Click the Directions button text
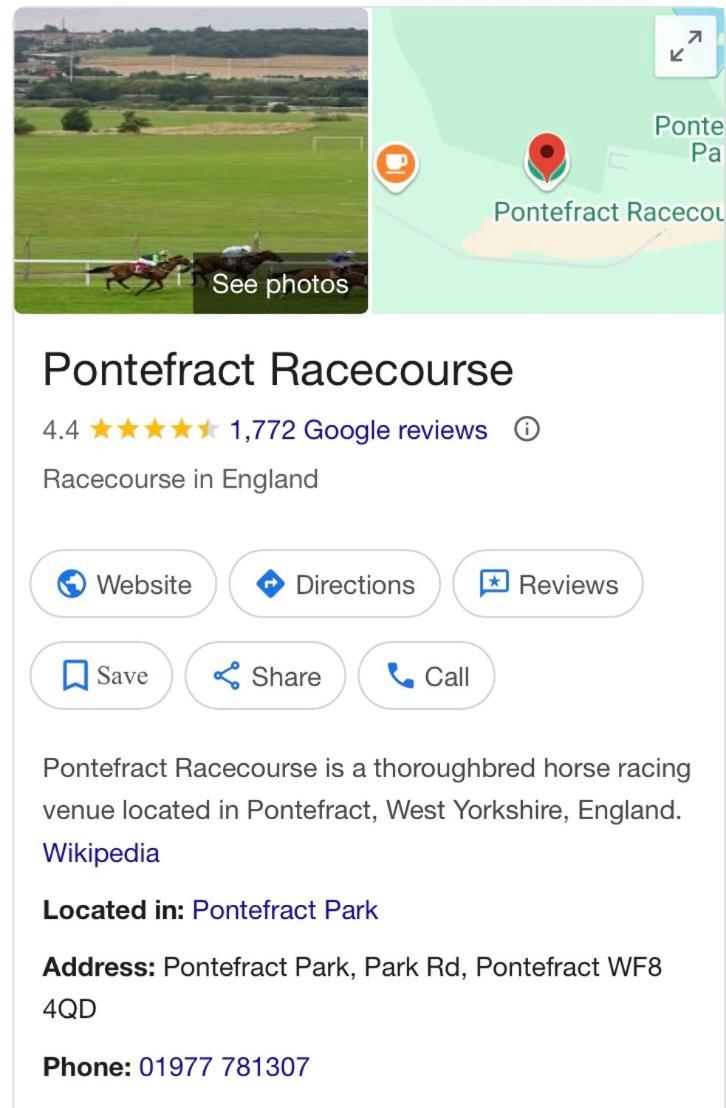Image resolution: width=726 pixels, height=1108 pixels. pos(355,585)
